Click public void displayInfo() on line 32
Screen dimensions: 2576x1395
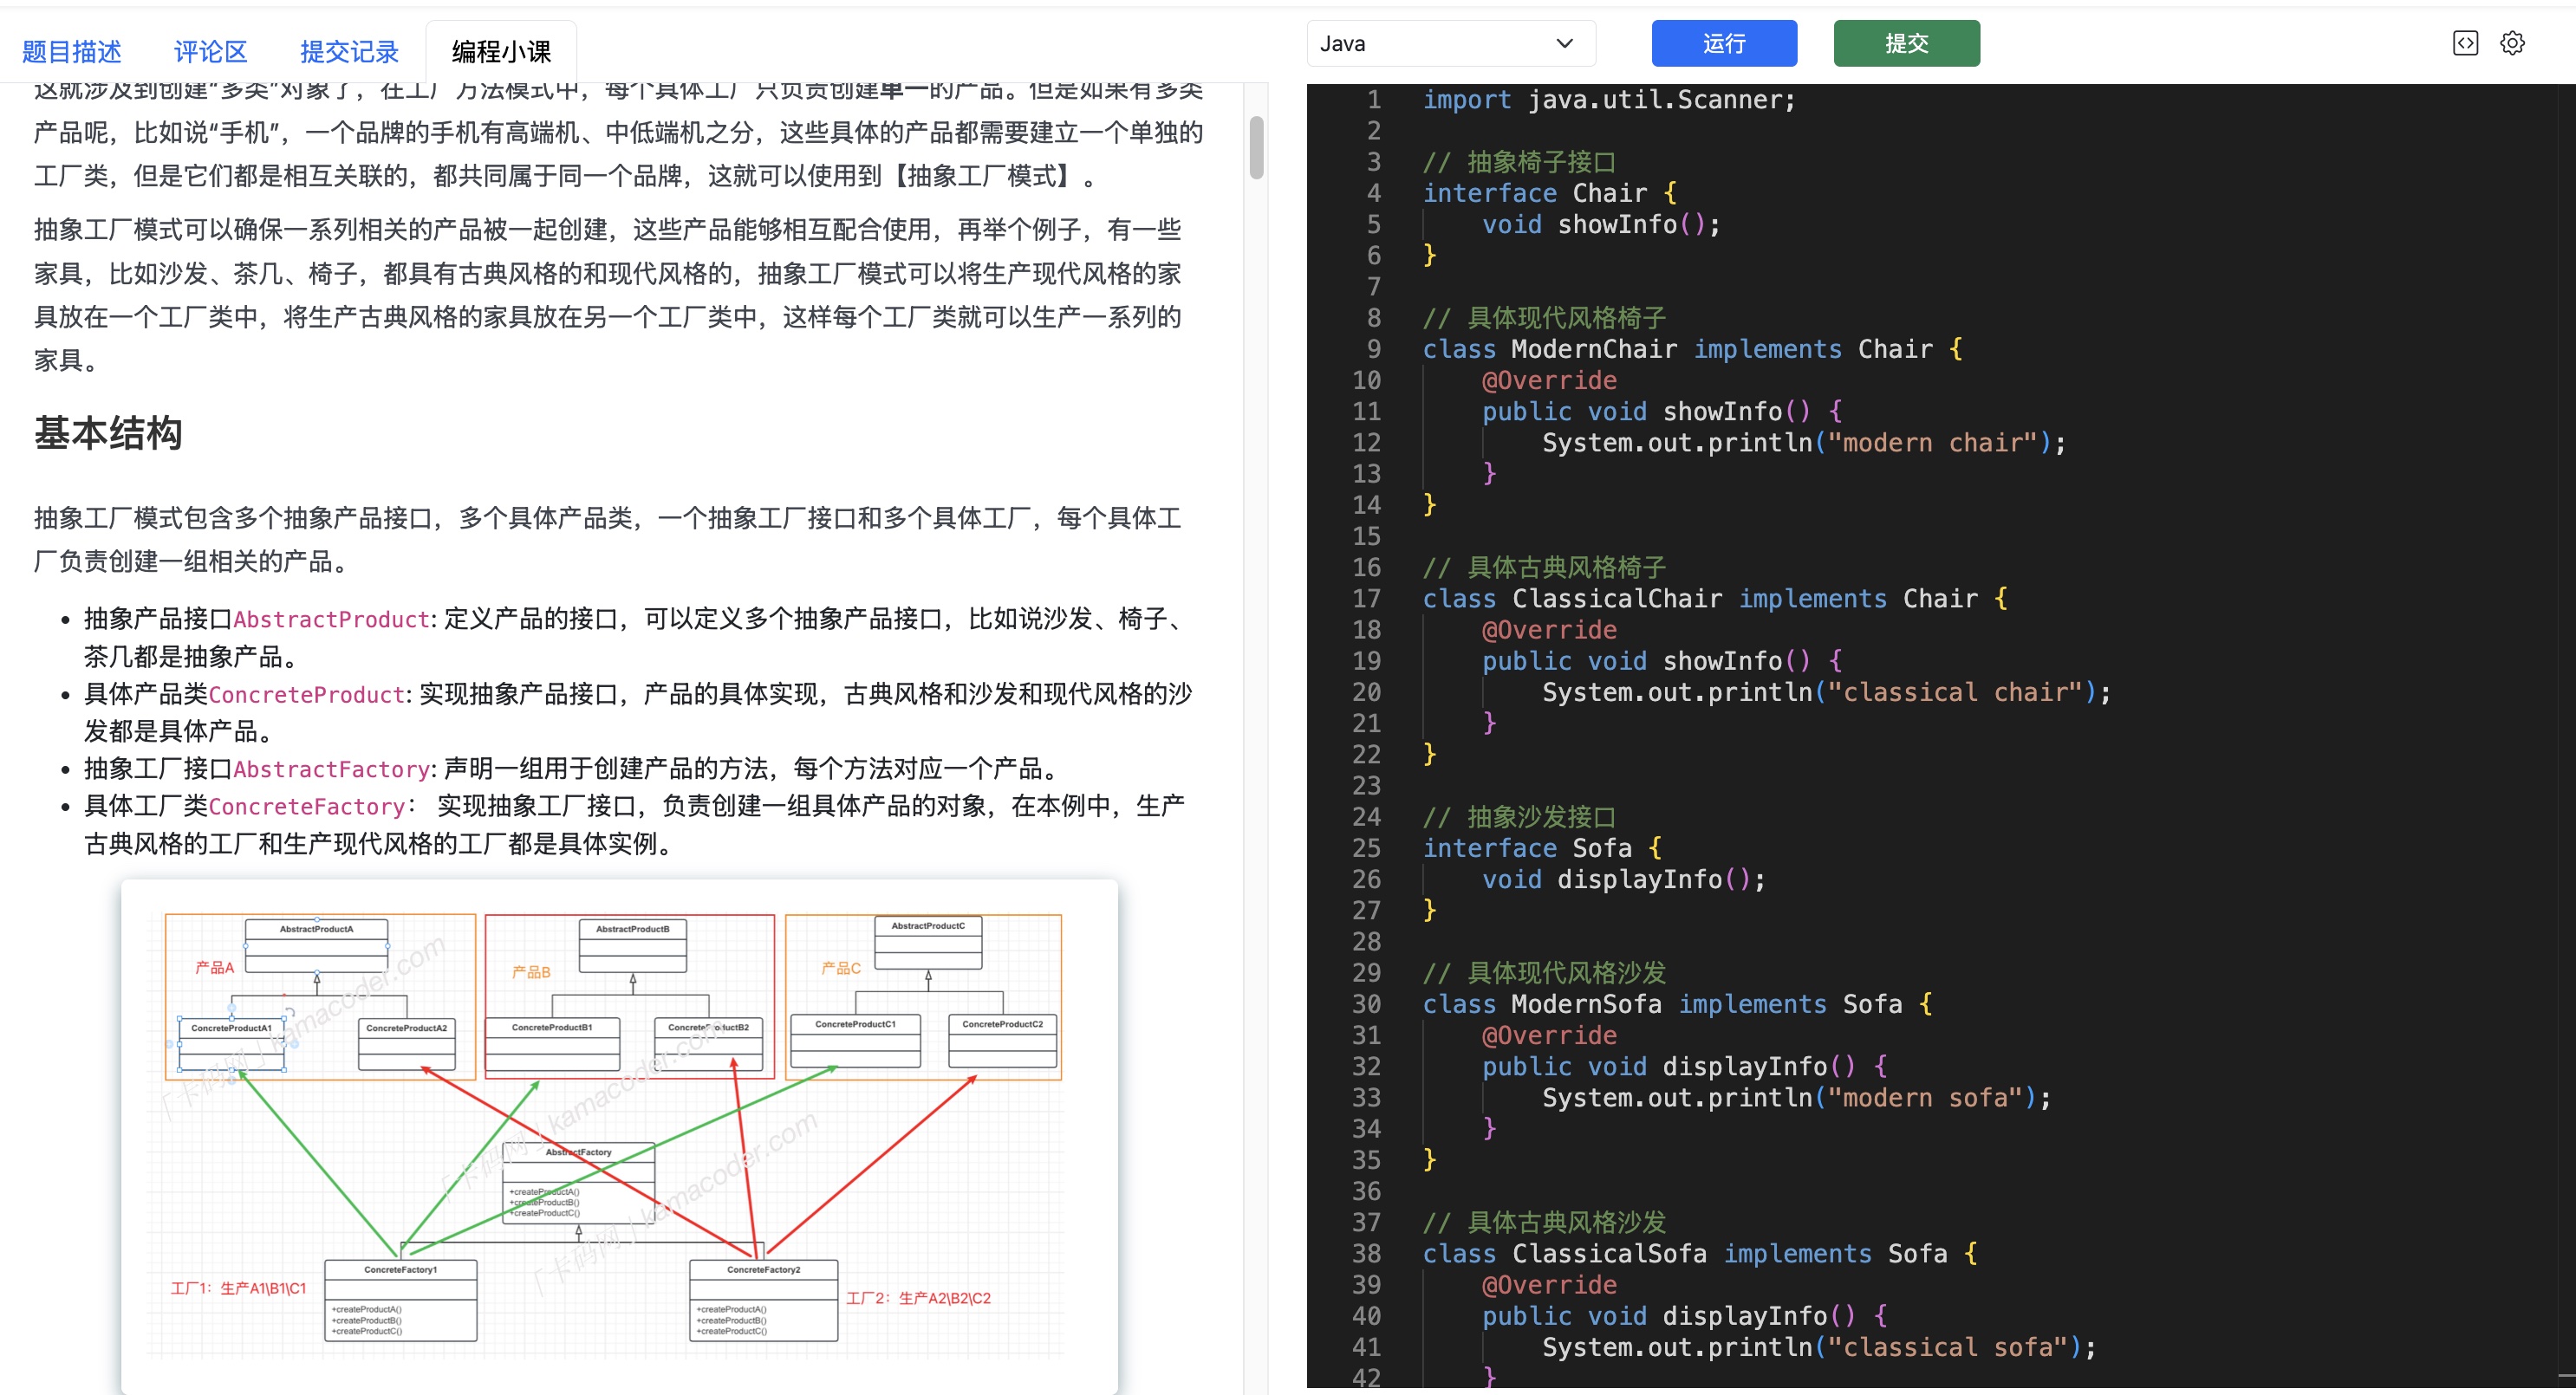pos(1669,1066)
